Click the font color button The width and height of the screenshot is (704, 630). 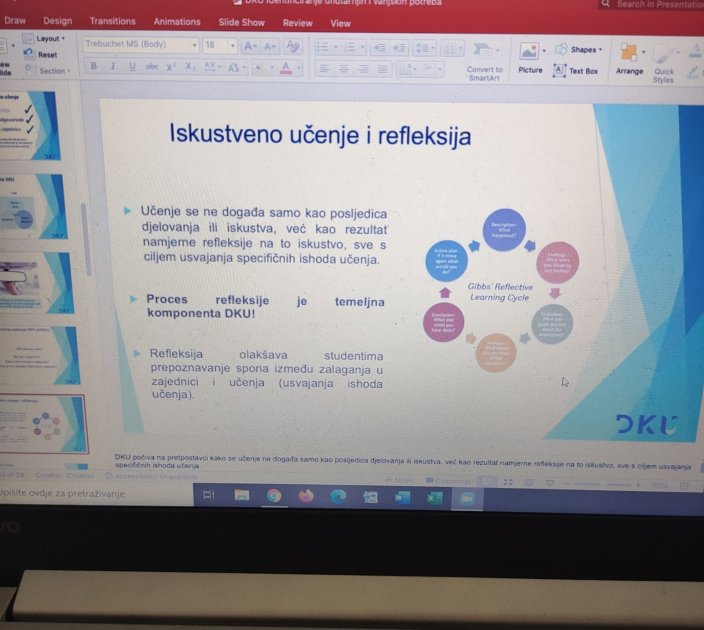click(286, 68)
